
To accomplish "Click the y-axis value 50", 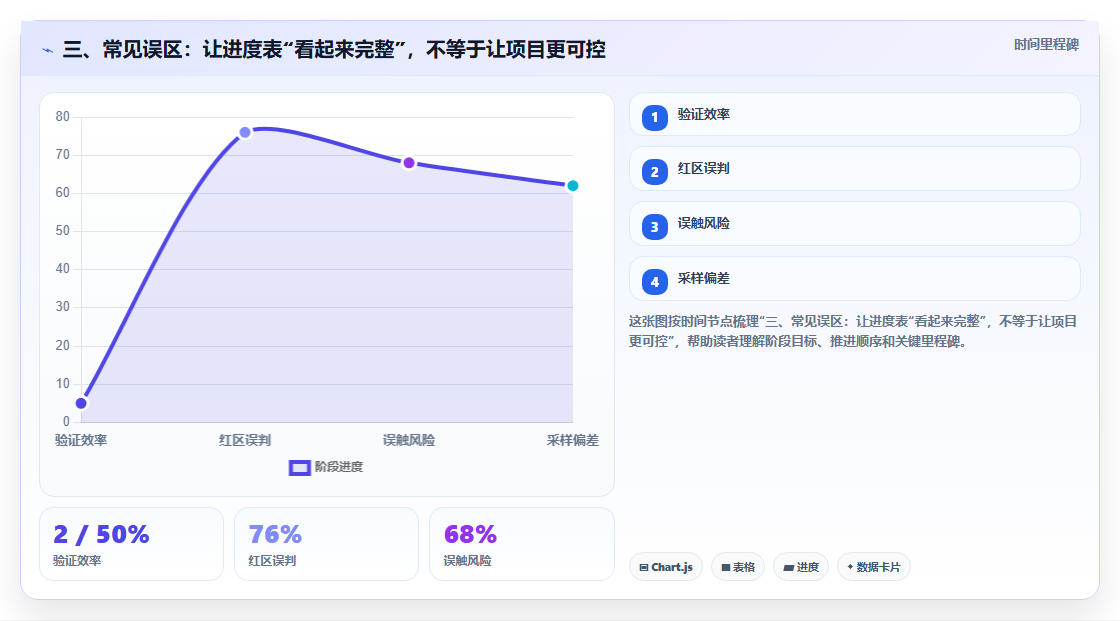I will pyautogui.click(x=63, y=231).
